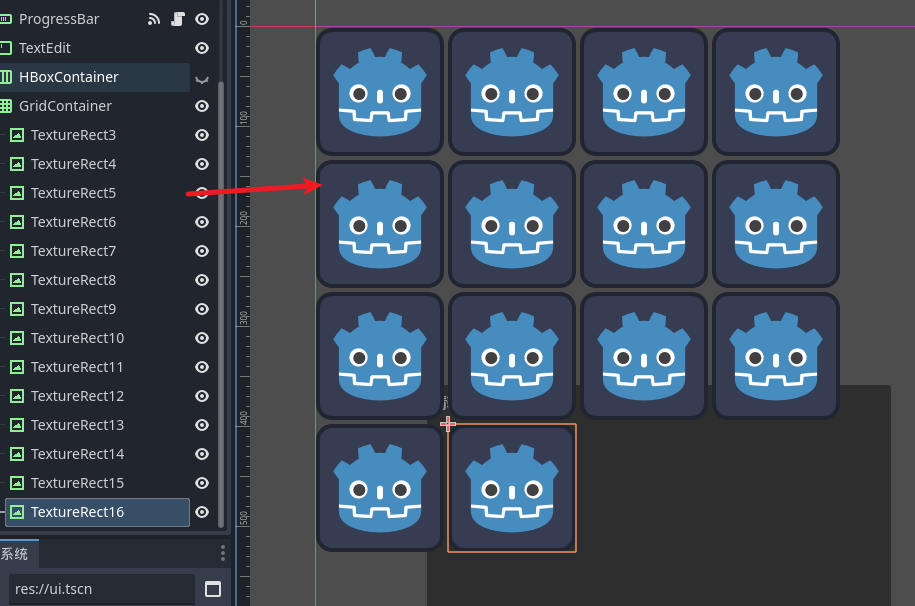
Task: Hide the ProgressBar node
Action: 202,19
